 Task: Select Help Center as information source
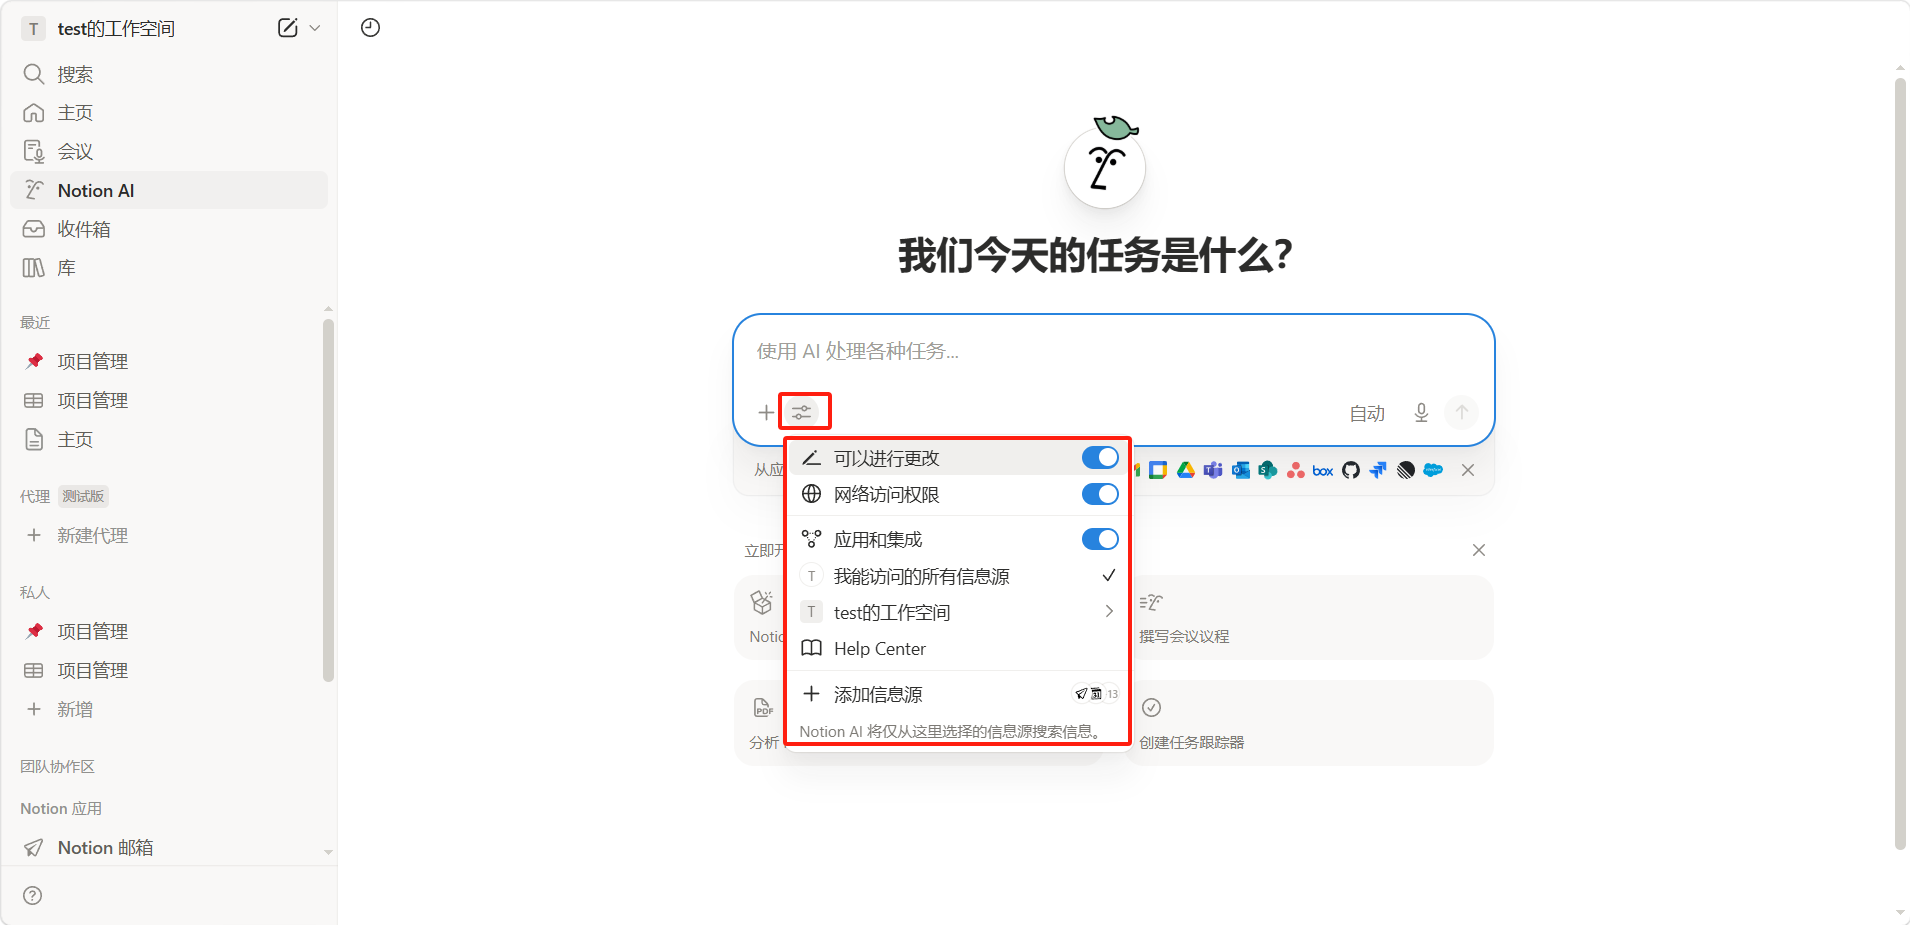pyautogui.click(x=880, y=649)
